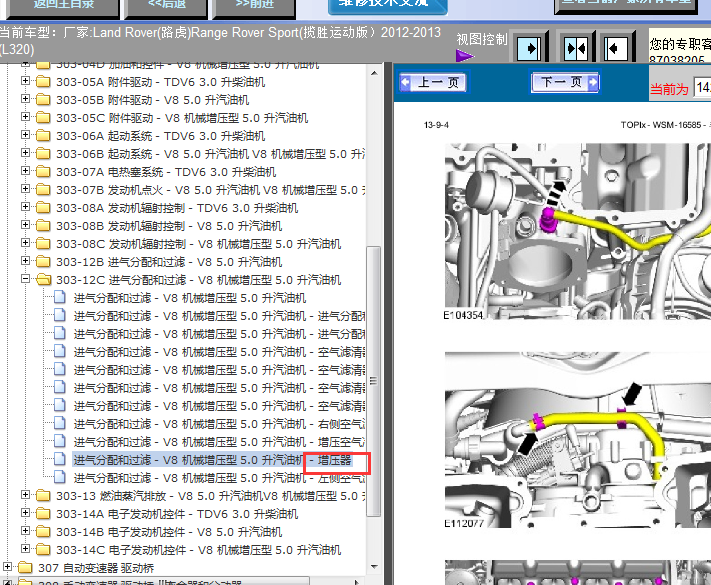Open the 增压空气 document under 303-12C
The width and height of the screenshot is (711, 585).
219,442
